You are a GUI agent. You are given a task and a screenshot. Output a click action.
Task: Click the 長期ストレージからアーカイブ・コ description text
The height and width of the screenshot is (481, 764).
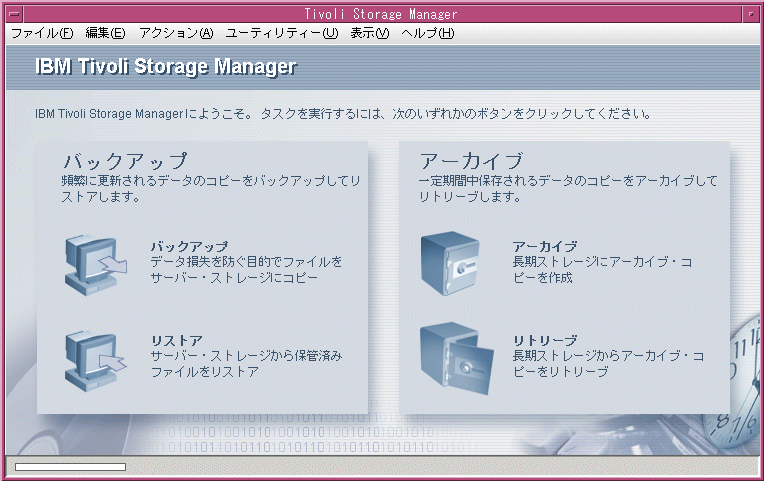(x=608, y=364)
